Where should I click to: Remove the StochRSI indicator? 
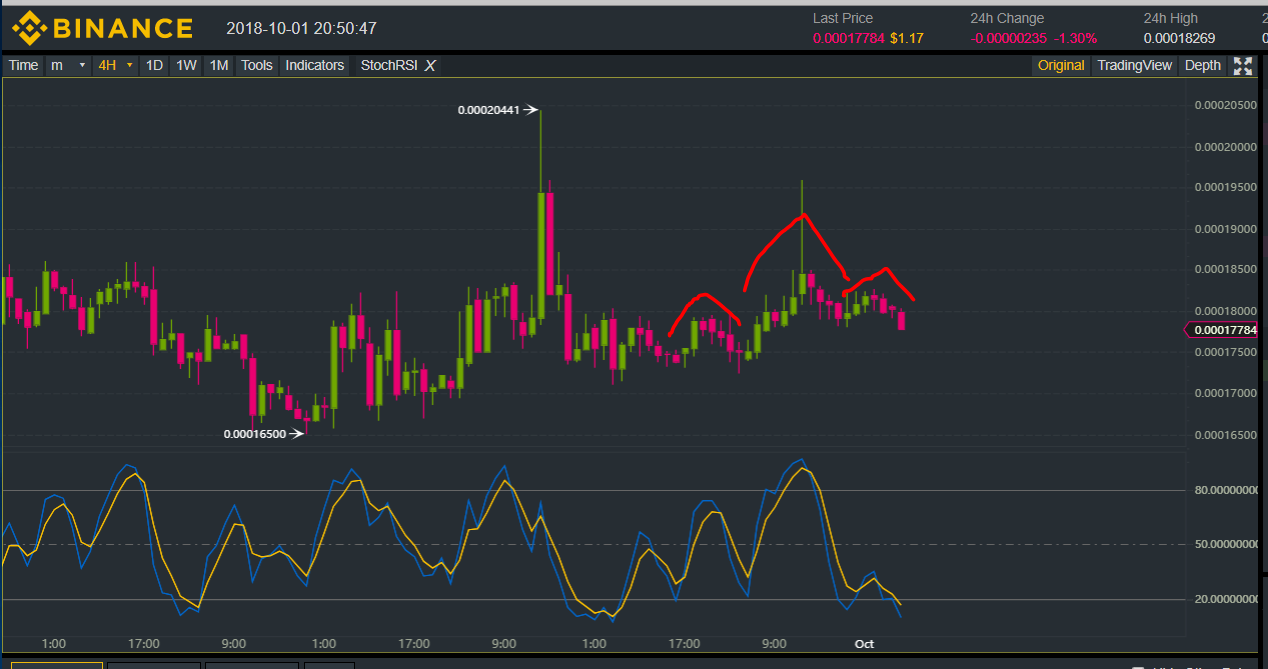pos(430,66)
